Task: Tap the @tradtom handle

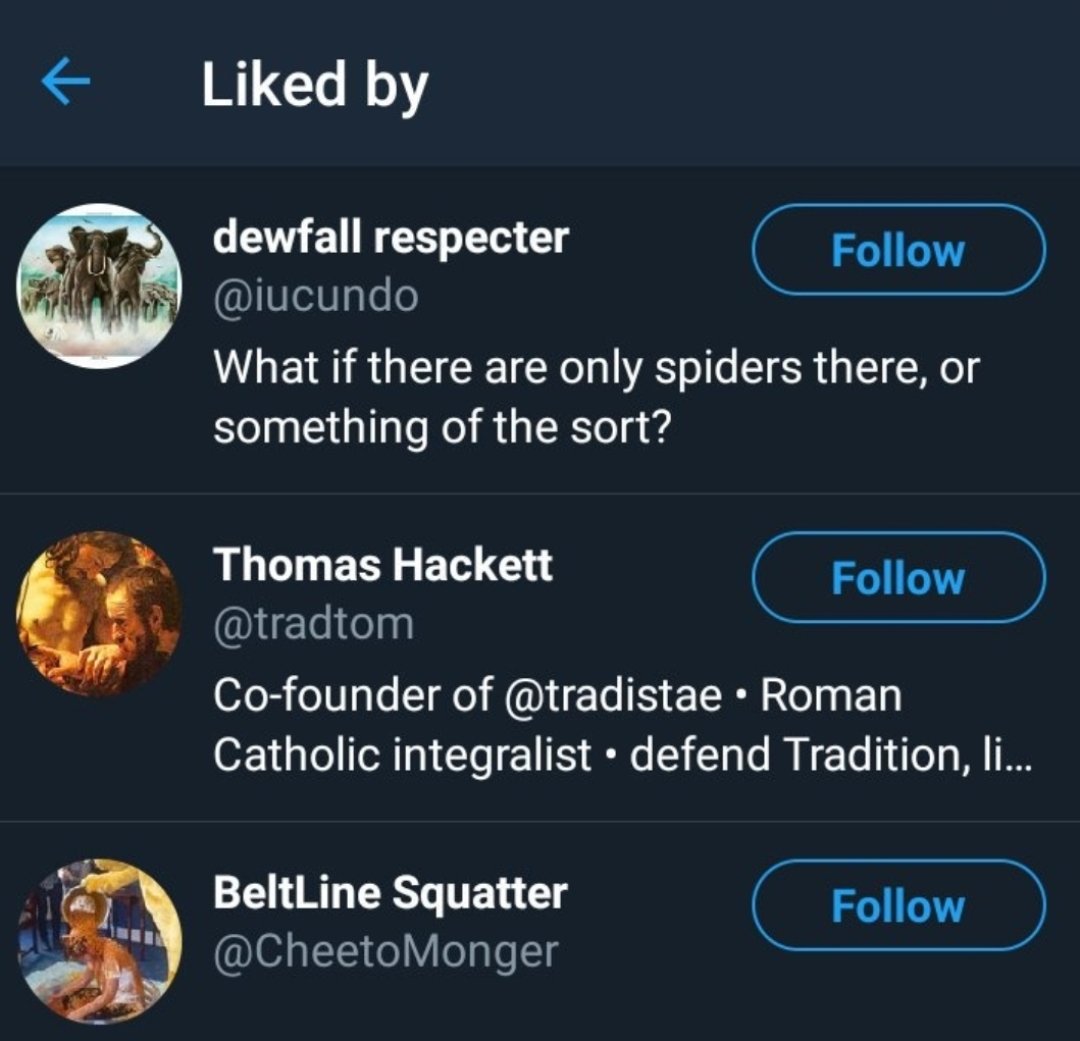Action: click(x=313, y=623)
